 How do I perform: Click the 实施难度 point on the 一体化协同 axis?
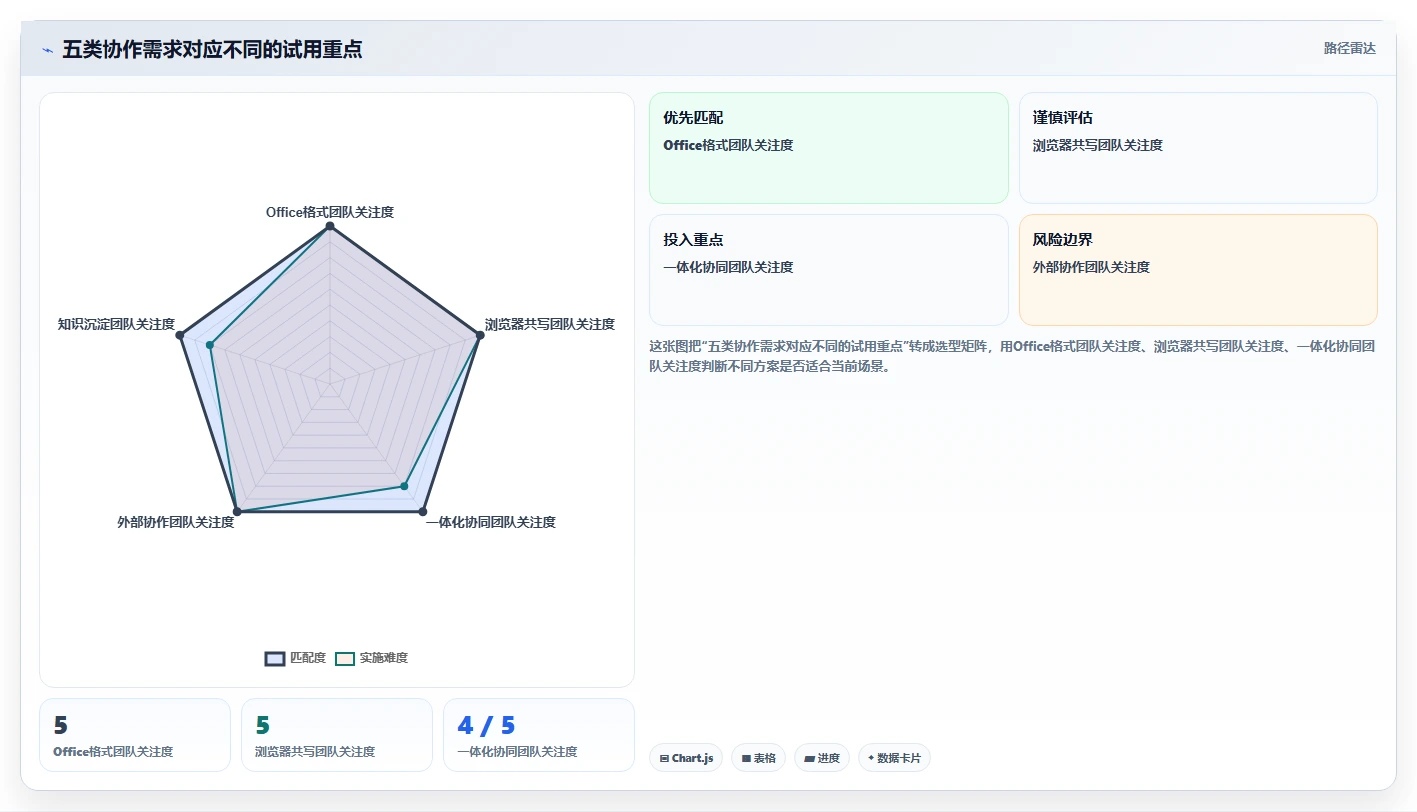(404, 486)
